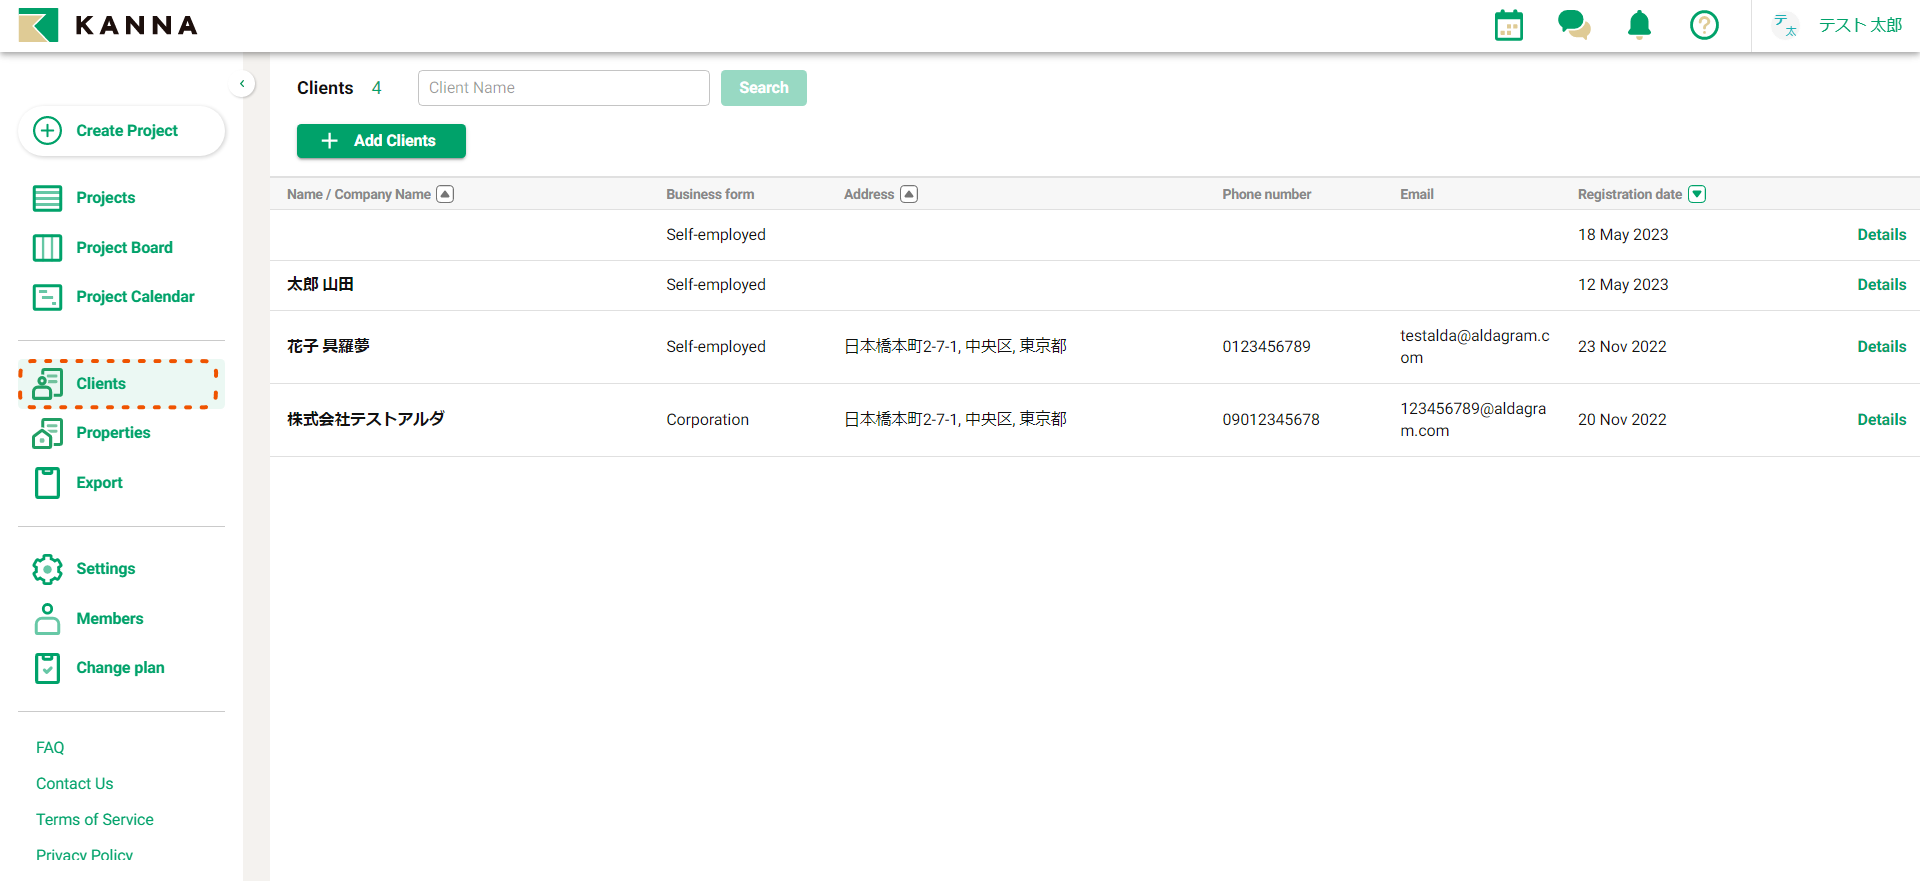Screen dimensions: 1920x881
Task: Open the chat messages icon
Action: coord(1573,25)
